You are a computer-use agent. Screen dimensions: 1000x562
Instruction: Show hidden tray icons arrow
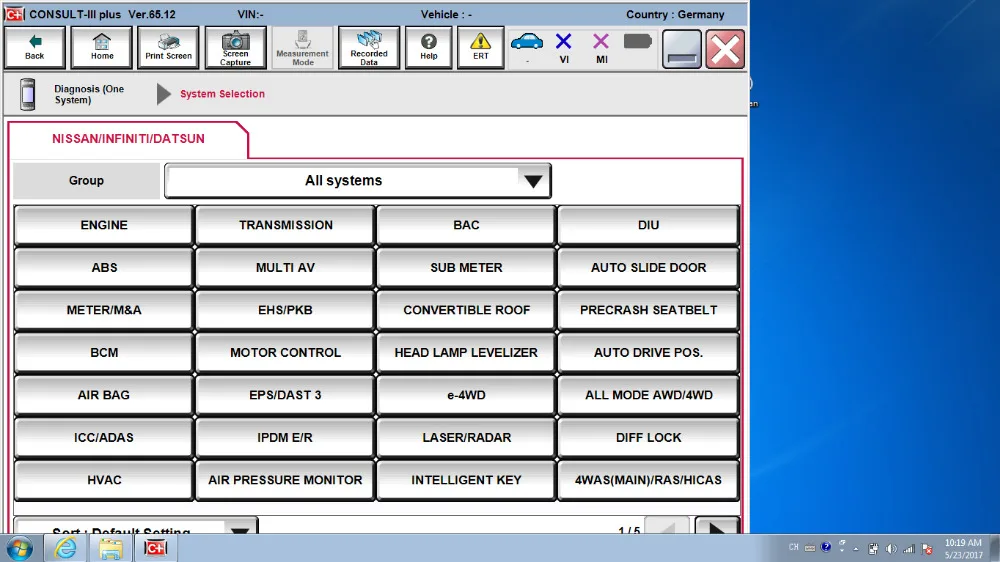click(x=856, y=549)
